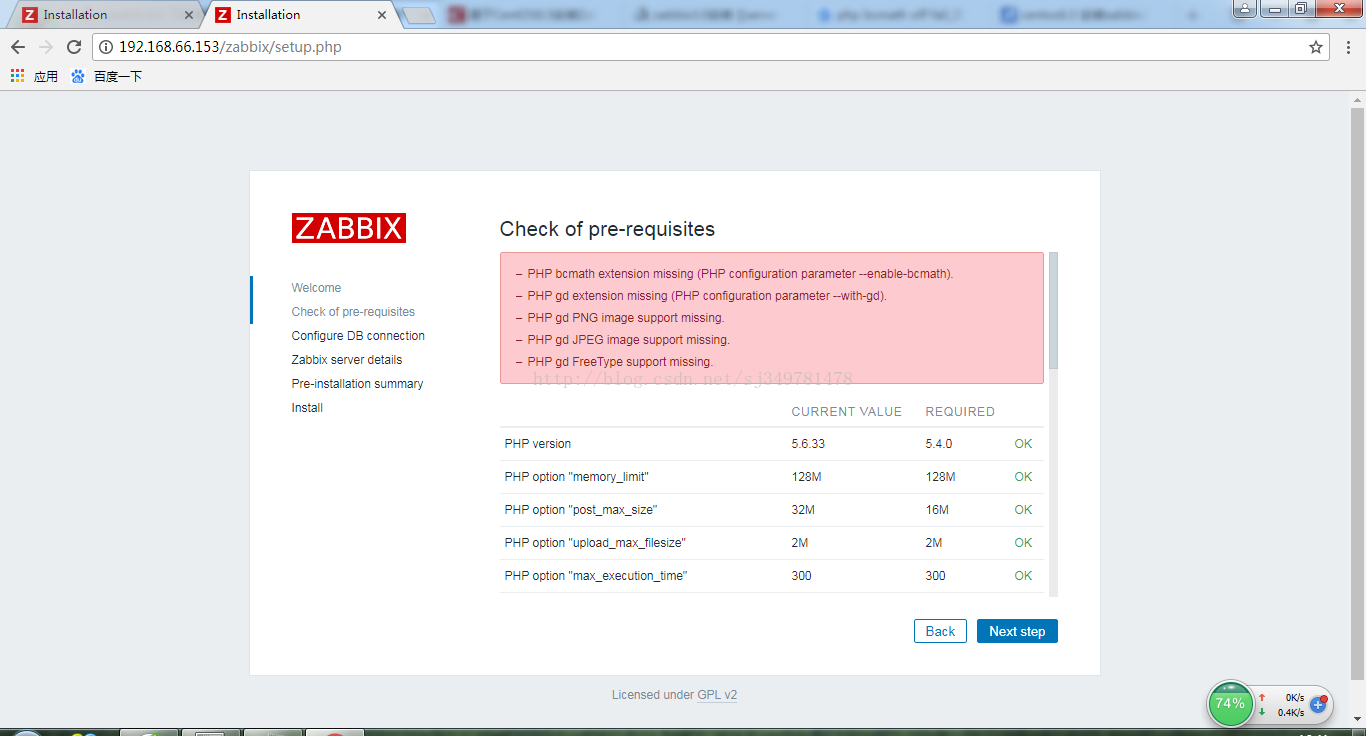Close the first Installation tab

(x=189, y=15)
